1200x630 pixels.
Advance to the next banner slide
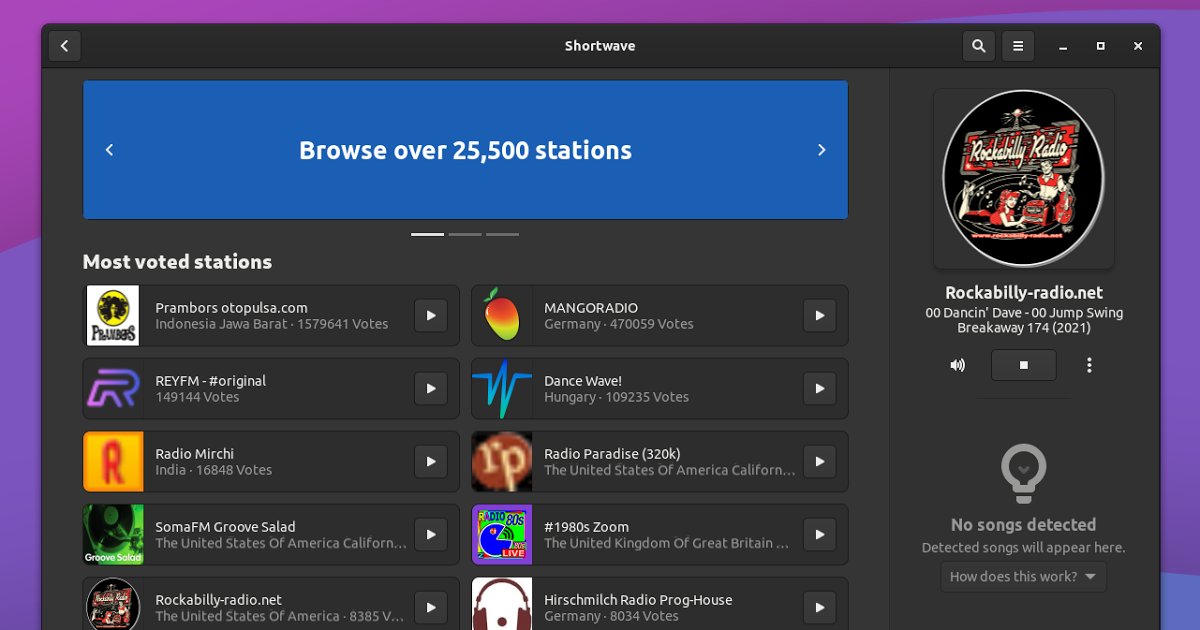822,150
